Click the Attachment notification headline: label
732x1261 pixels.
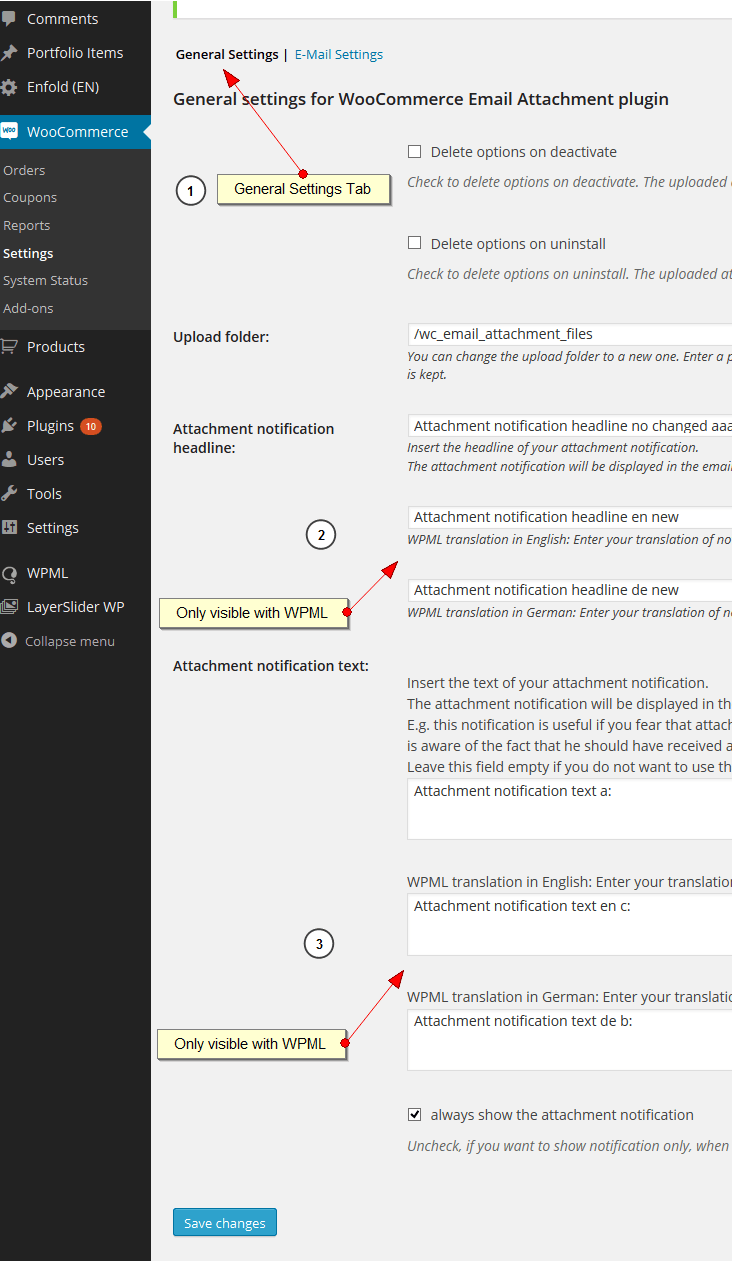[254, 438]
